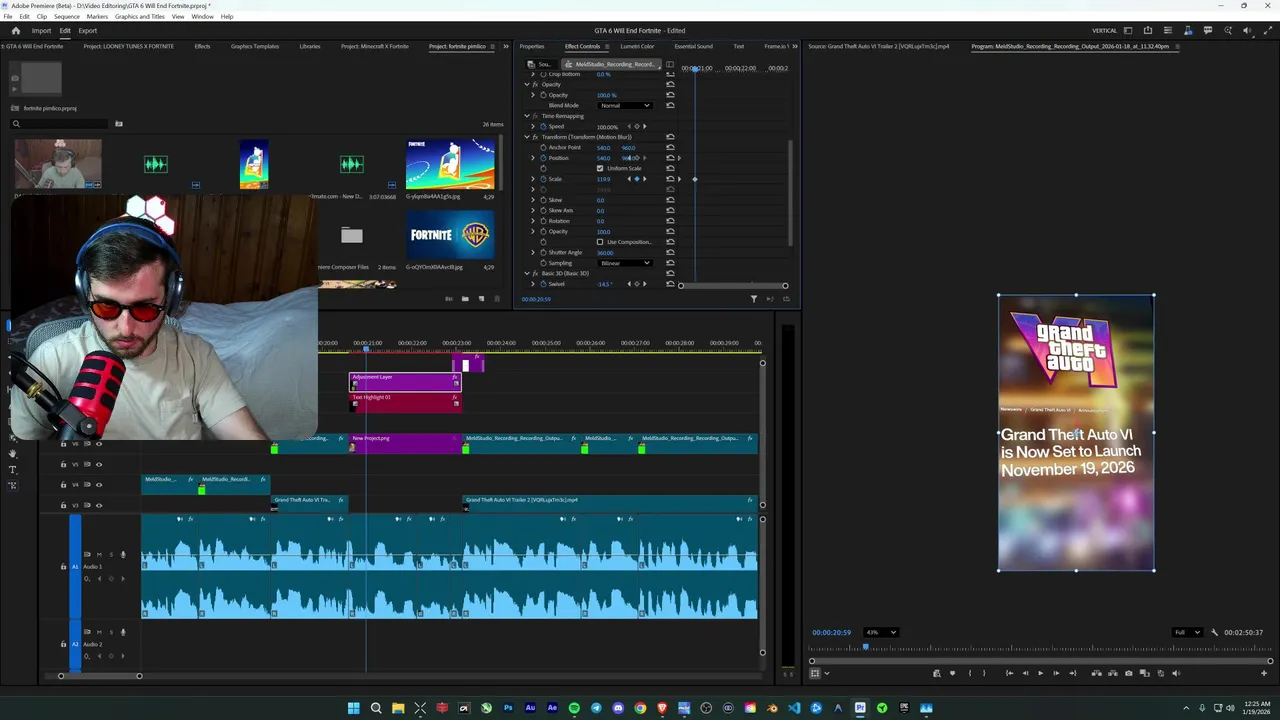Reset the Anchor Point parameter
The image size is (1280, 720).
[670, 147]
